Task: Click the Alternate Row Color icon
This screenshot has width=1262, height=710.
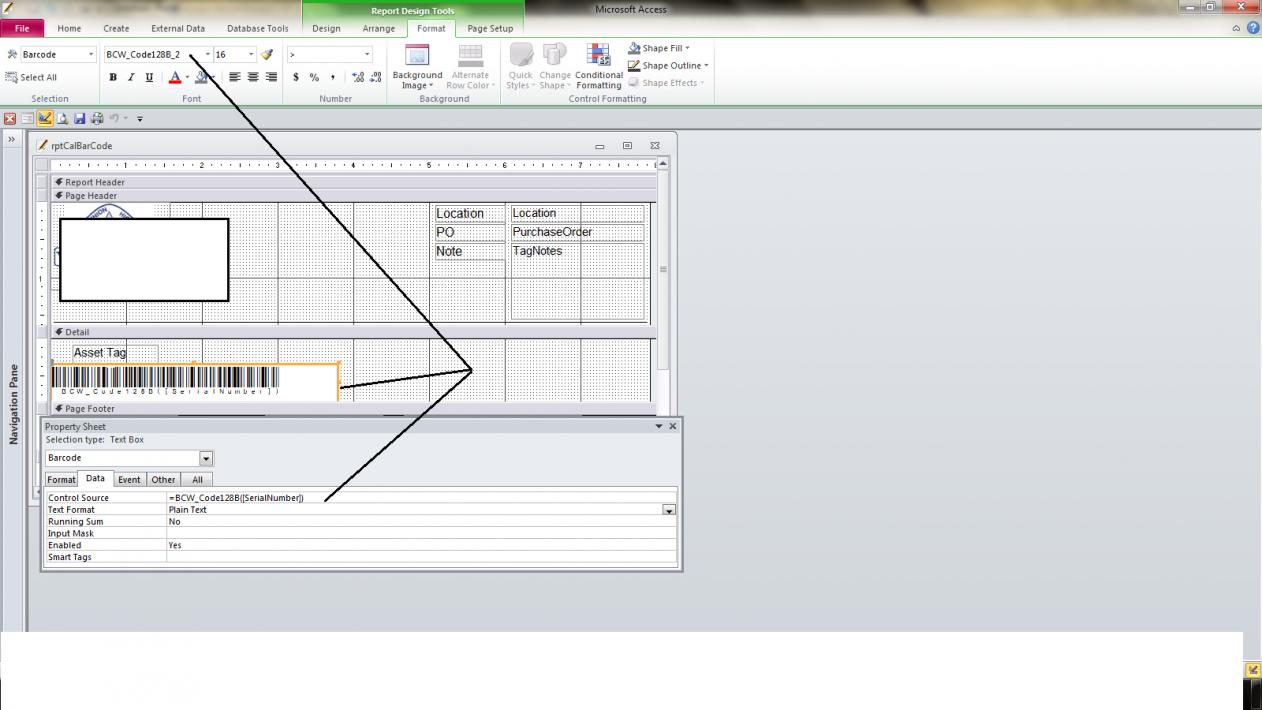Action: pos(470,55)
